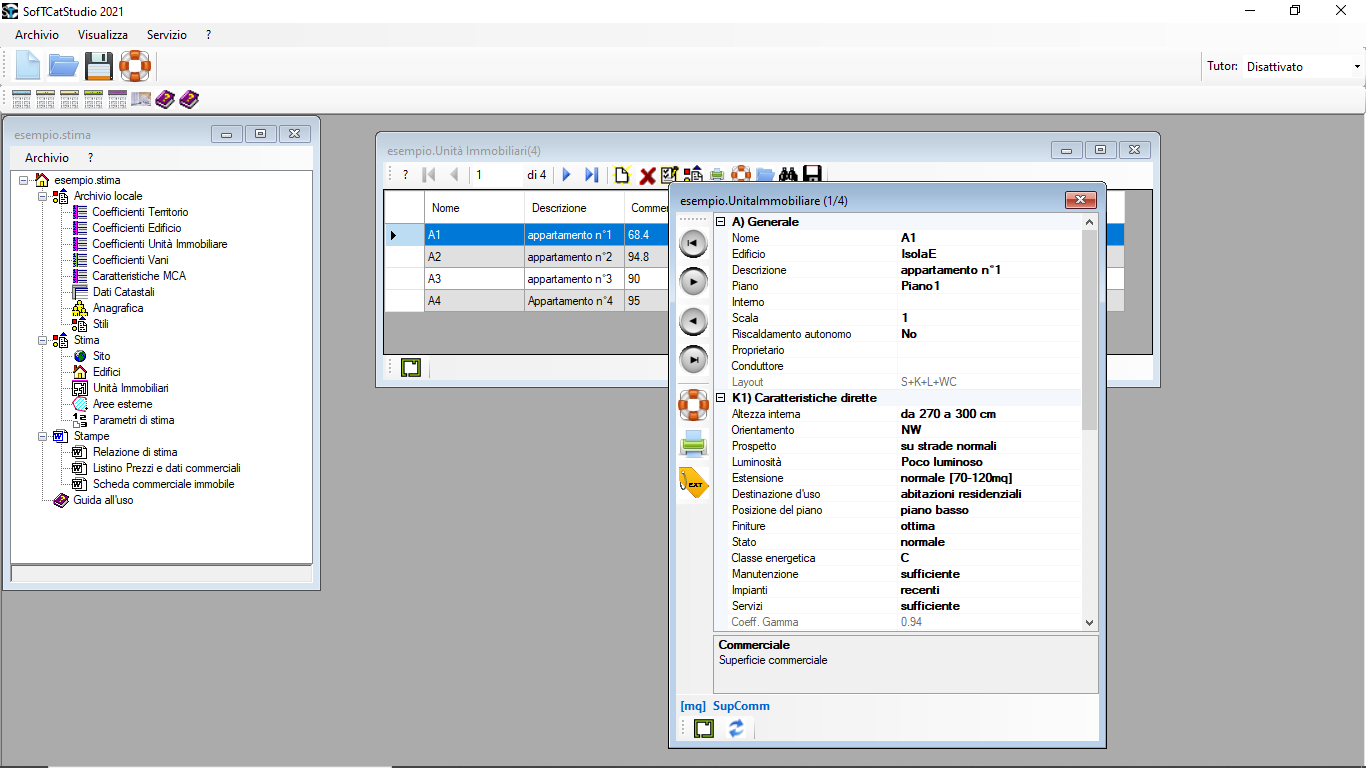Viewport: 1366px width, 768px height.
Task: Click green square icon at dialog bottom
Action: point(704,728)
